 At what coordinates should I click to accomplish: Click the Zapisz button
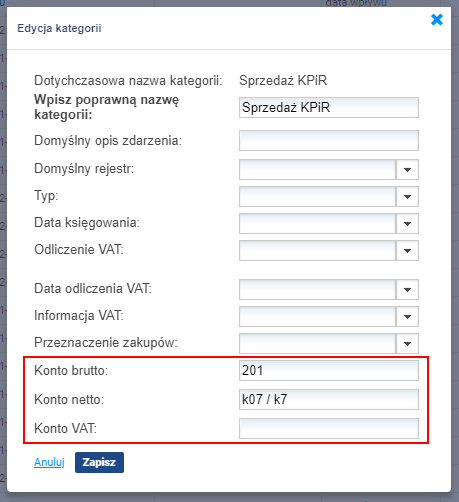pos(99,462)
